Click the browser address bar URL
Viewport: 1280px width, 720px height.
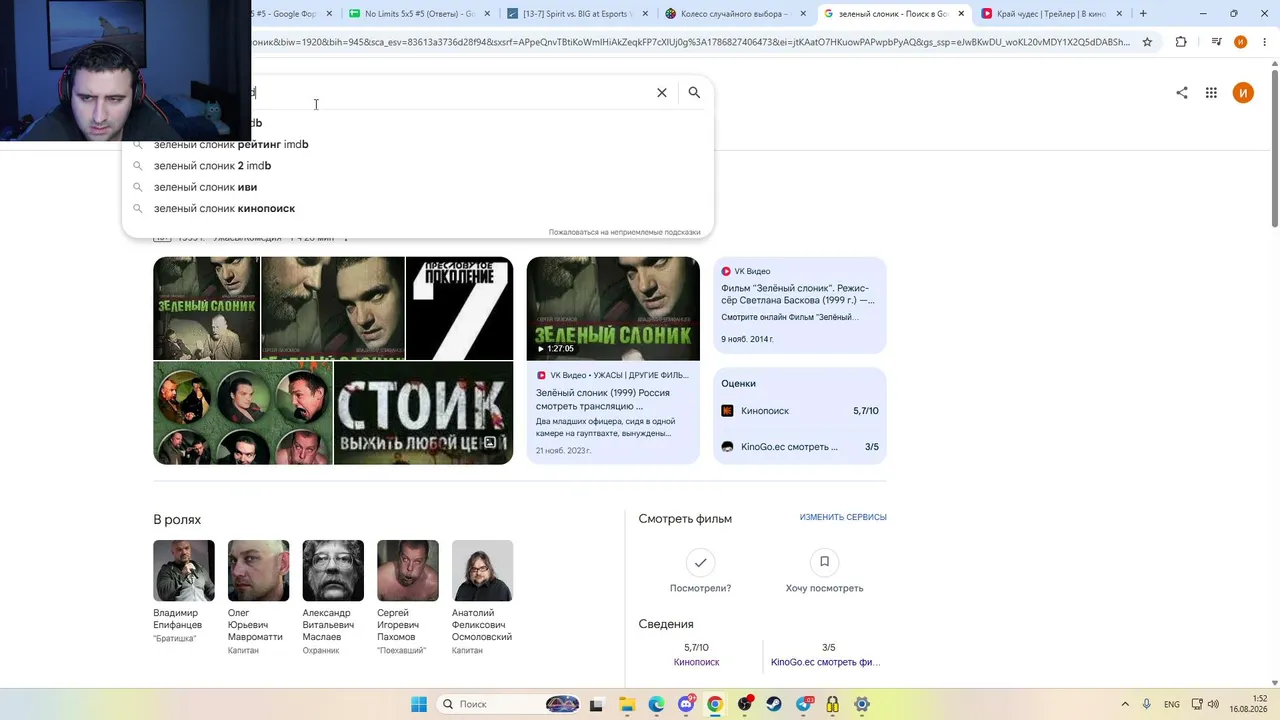pos(690,42)
